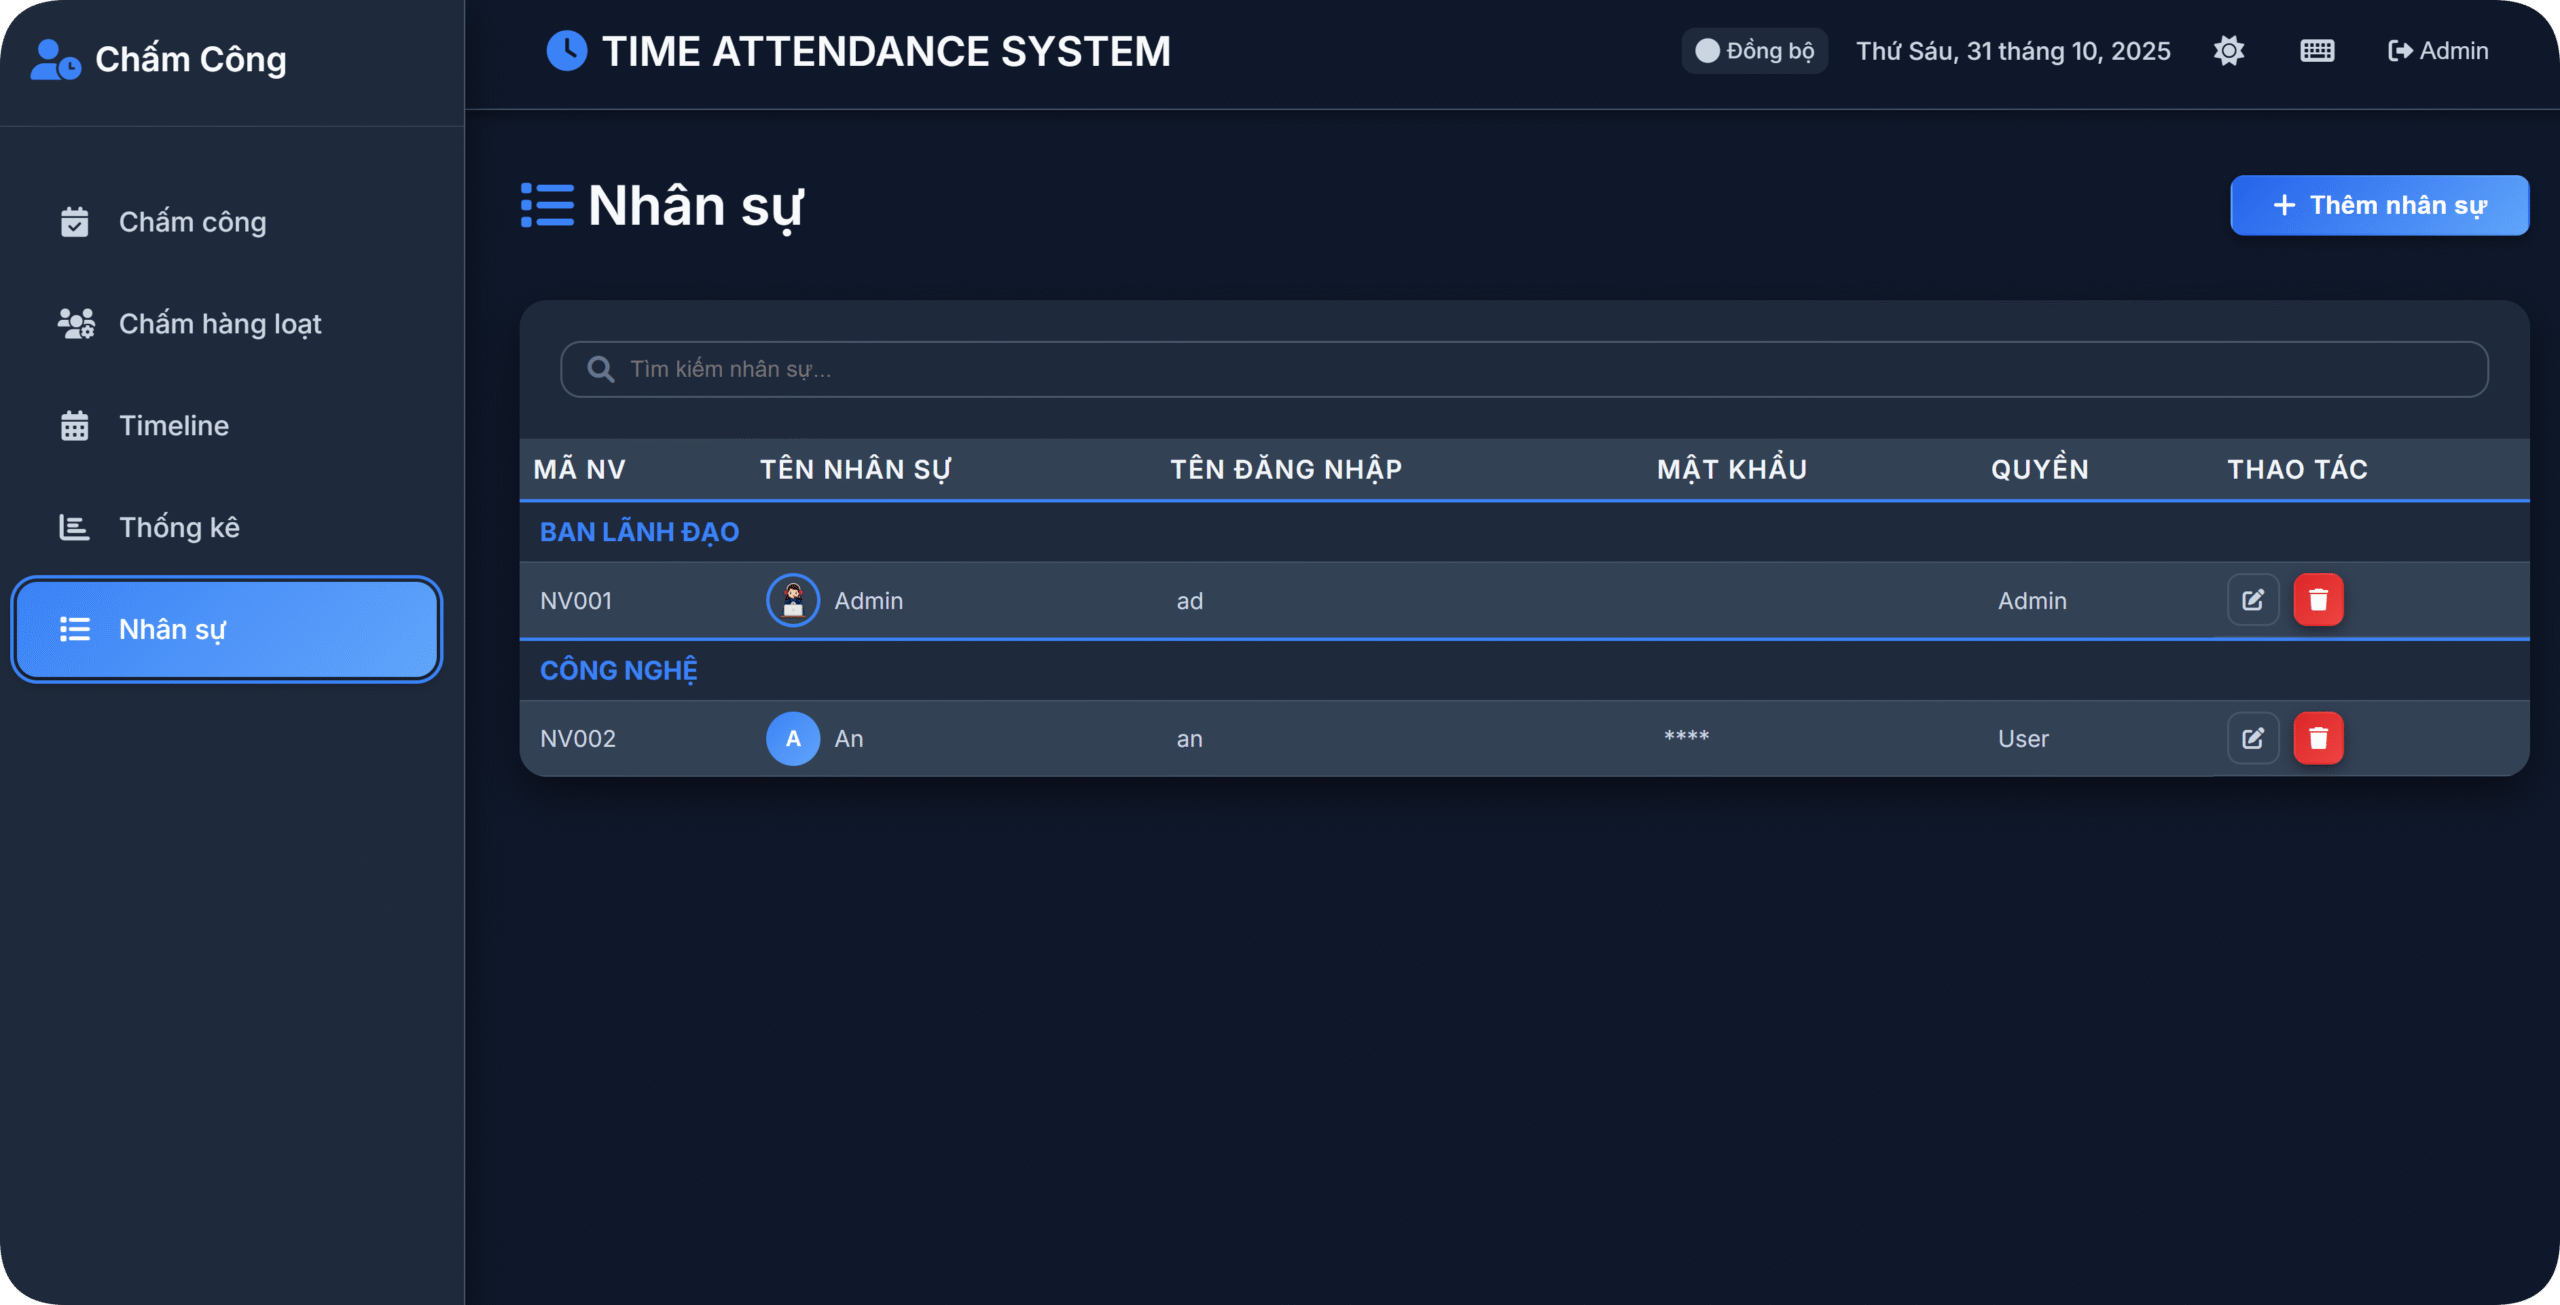
Task: Open Chấm công in sidebar
Action: 192,222
